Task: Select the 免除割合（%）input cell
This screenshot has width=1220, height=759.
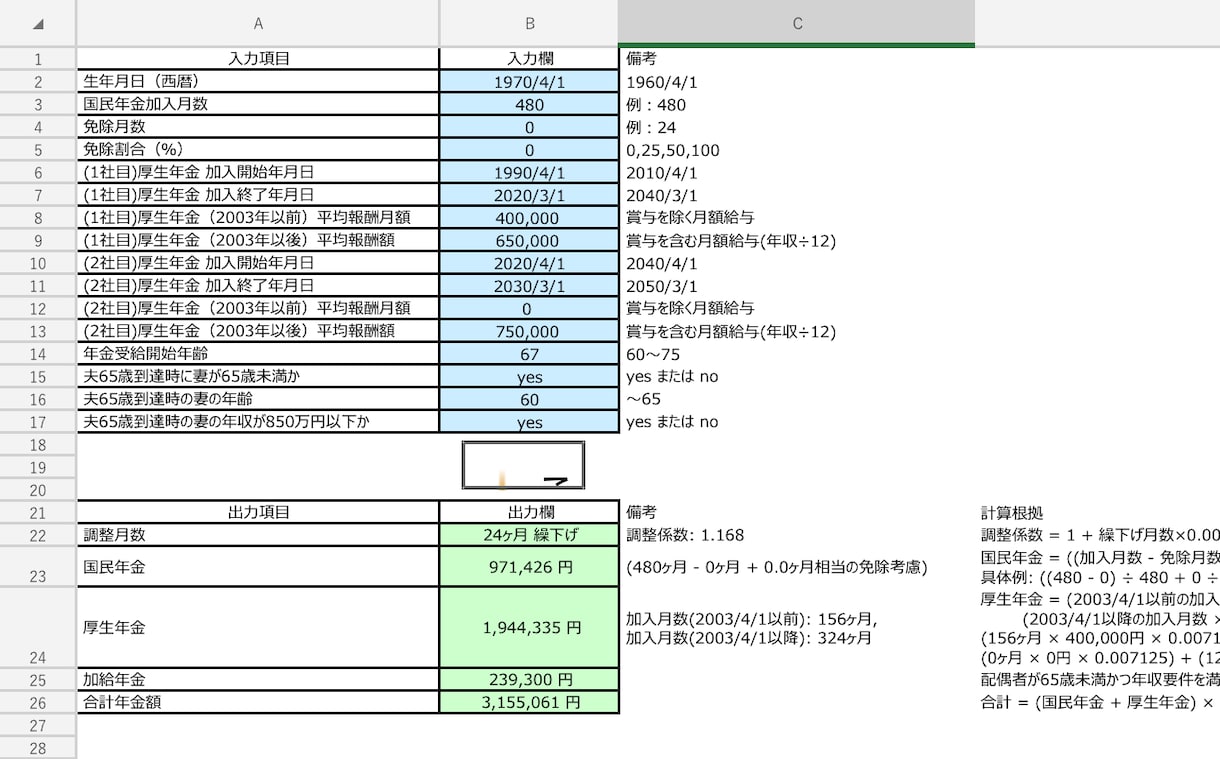Action: tap(529, 150)
